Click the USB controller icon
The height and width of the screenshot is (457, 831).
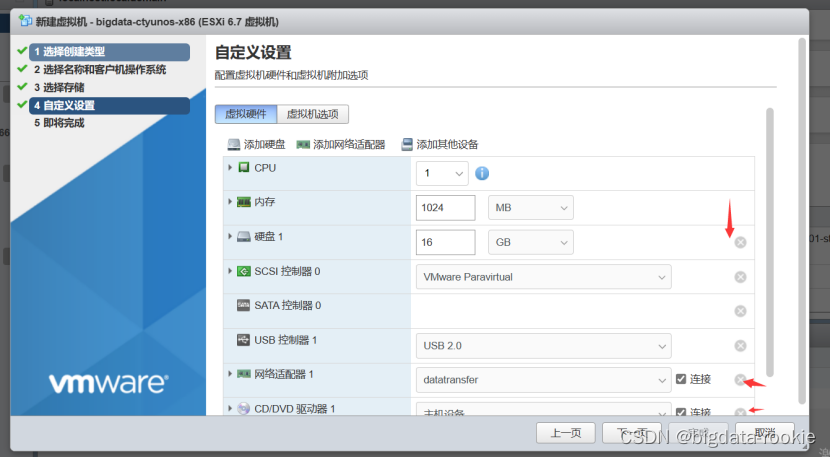(243, 340)
